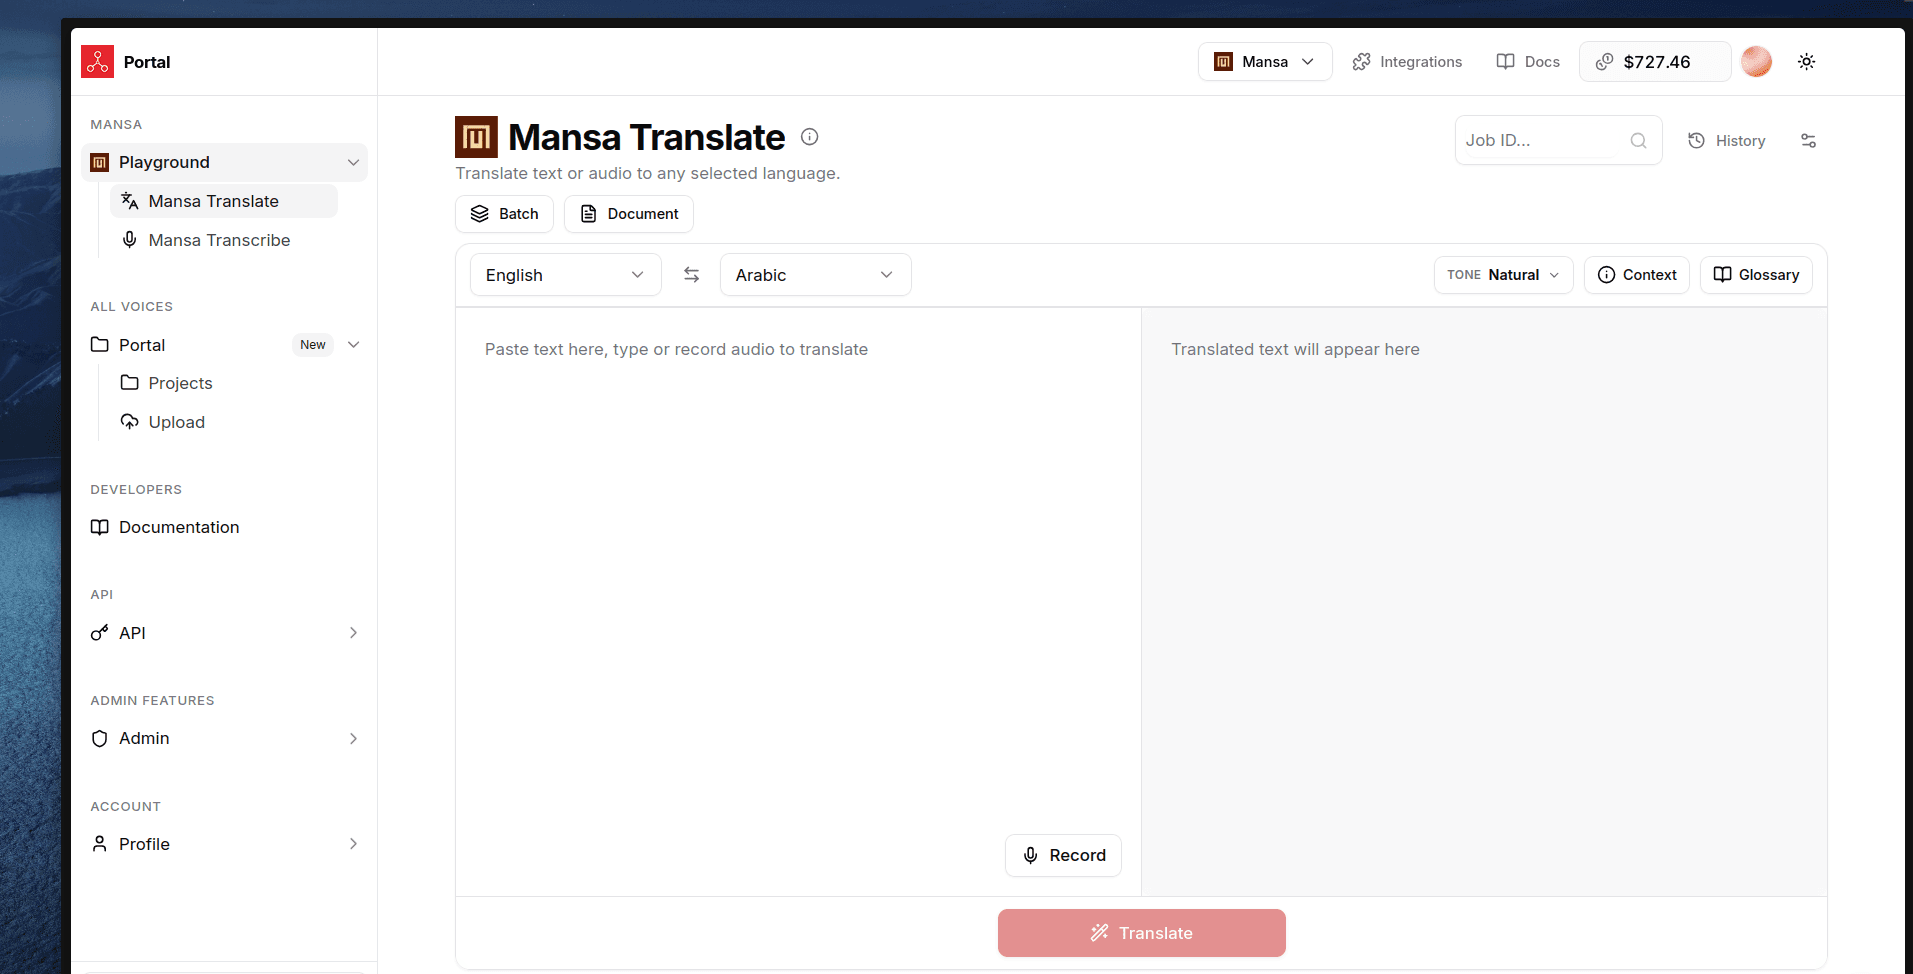1913x974 pixels.
Task: Click the Document file icon
Action: coord(588,214)
